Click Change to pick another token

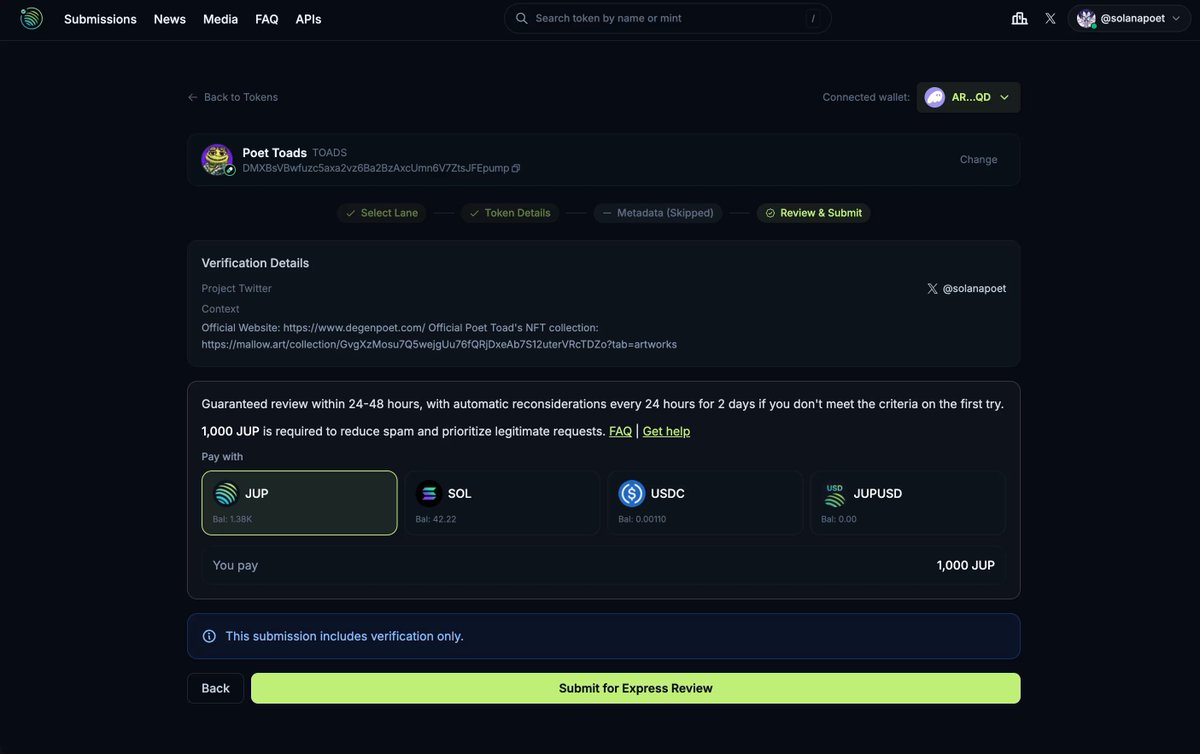tap(979, 159)
